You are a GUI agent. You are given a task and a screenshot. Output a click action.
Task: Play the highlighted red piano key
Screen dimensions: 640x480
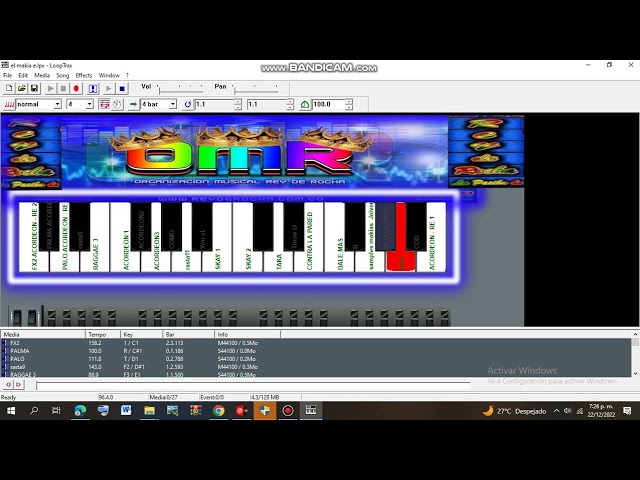click(x=401, y=260)
